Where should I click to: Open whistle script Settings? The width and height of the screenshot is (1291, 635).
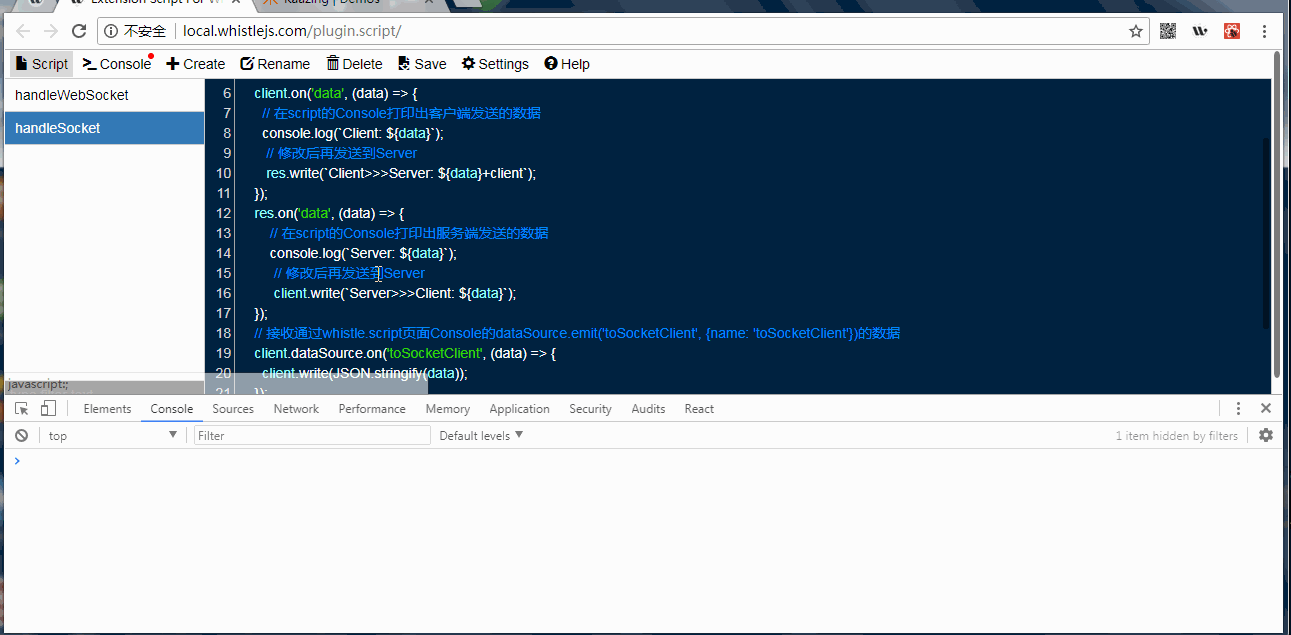point(495,64)
